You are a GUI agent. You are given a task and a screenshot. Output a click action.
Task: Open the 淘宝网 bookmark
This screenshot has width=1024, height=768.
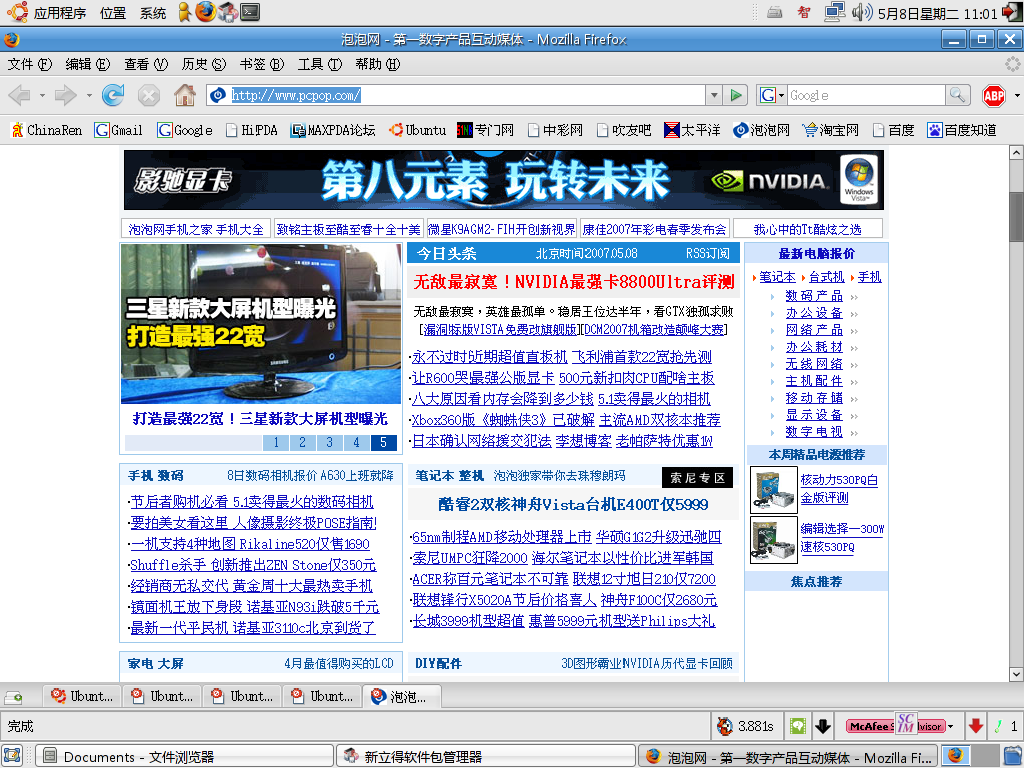pos(830,130)
